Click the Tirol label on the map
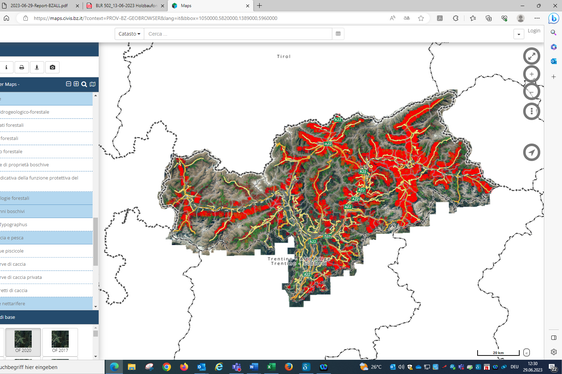 click(284, 56)
